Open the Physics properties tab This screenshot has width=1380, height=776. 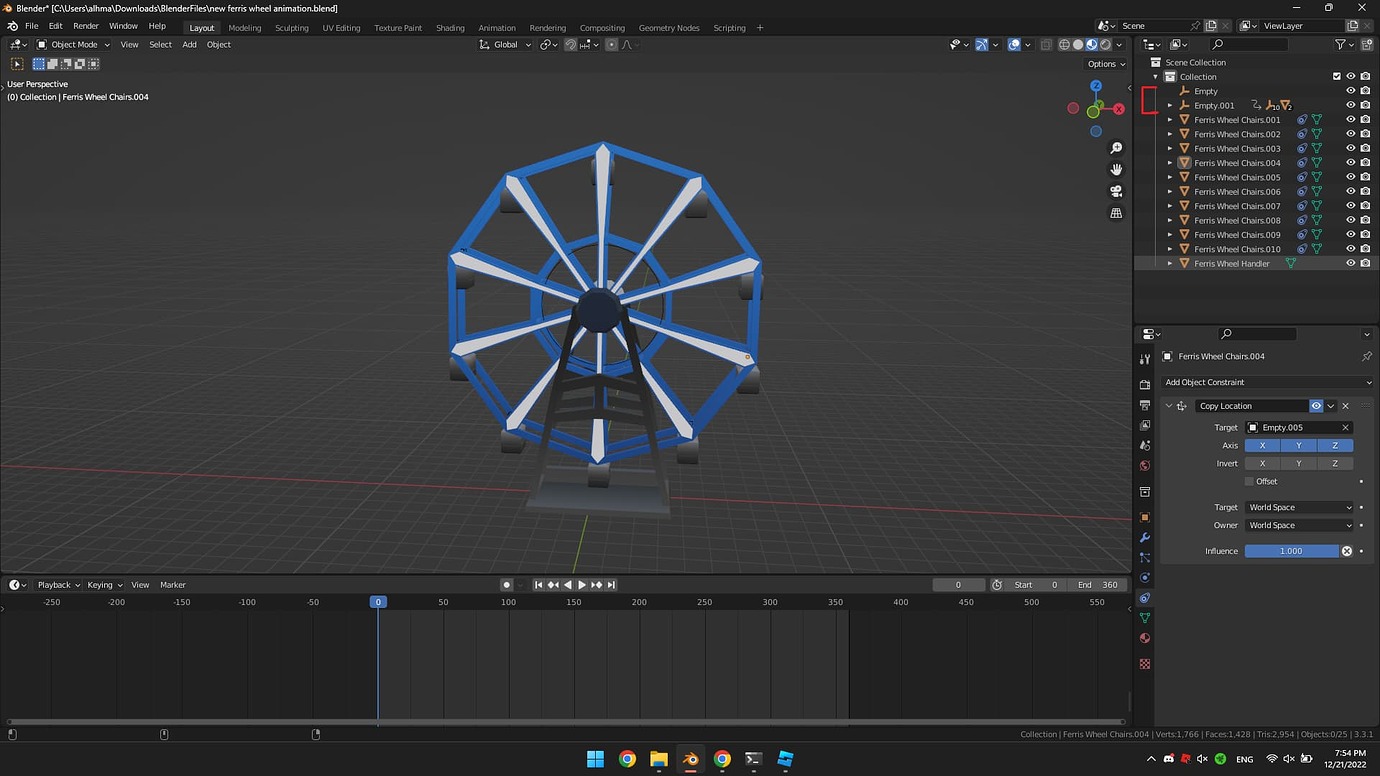tap(1144, 579)
